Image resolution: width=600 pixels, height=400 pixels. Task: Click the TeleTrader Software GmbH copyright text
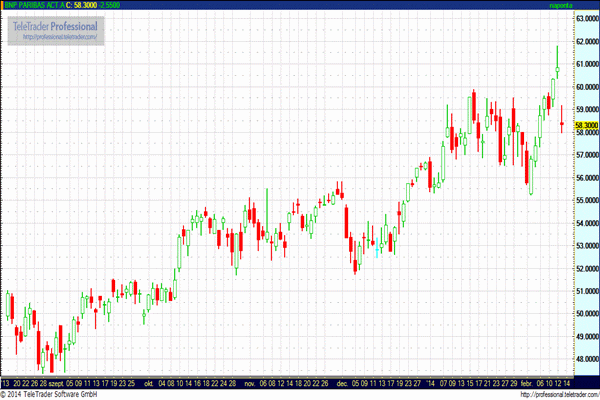[49, 395]
